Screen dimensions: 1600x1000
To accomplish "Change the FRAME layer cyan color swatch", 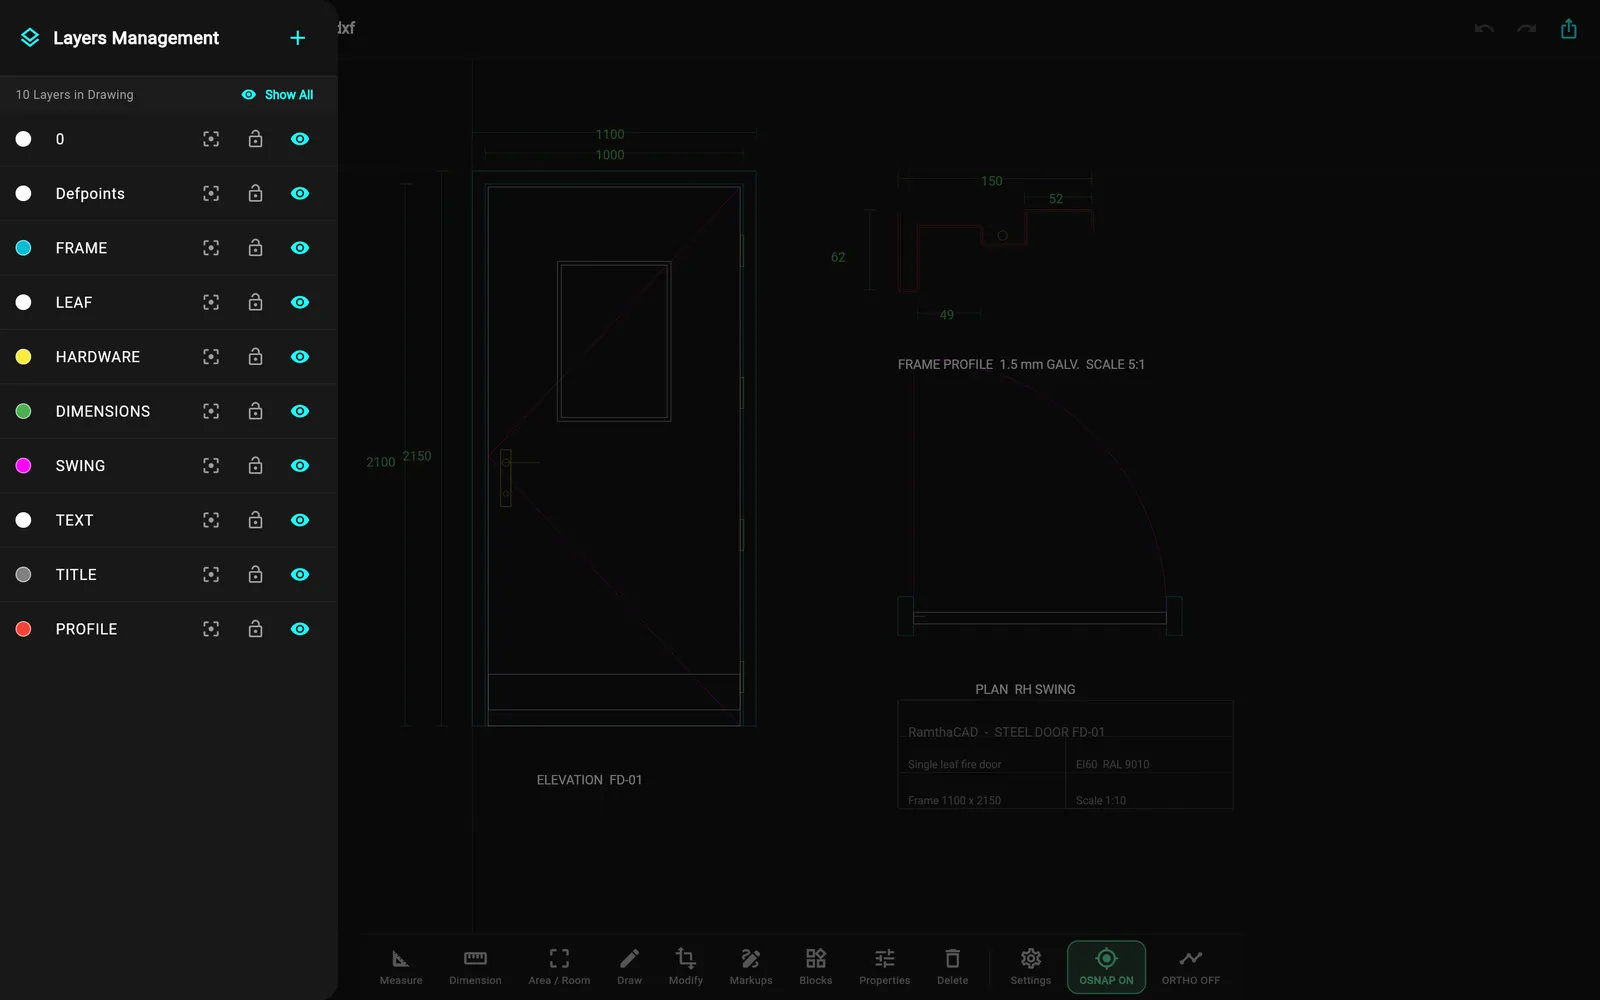I will point(24,248).
